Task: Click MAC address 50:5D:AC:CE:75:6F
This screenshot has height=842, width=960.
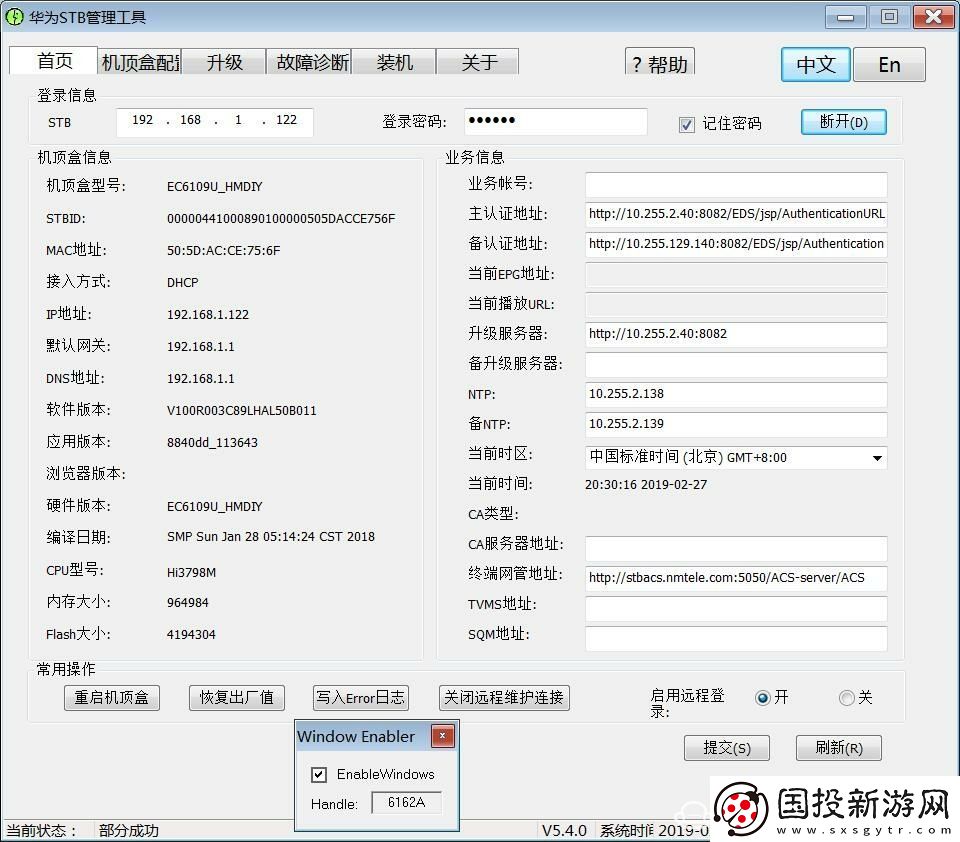Action: coord(223,250)
